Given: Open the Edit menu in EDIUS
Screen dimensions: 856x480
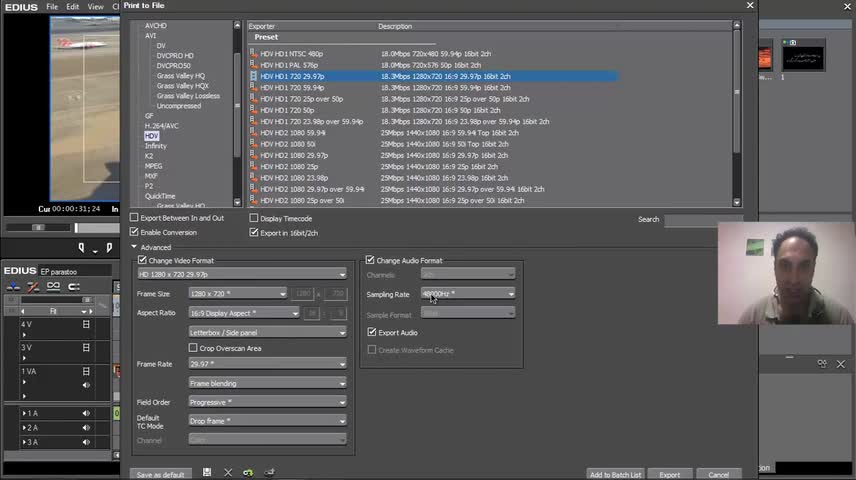Looking at the screenshot, I should 73,7.
